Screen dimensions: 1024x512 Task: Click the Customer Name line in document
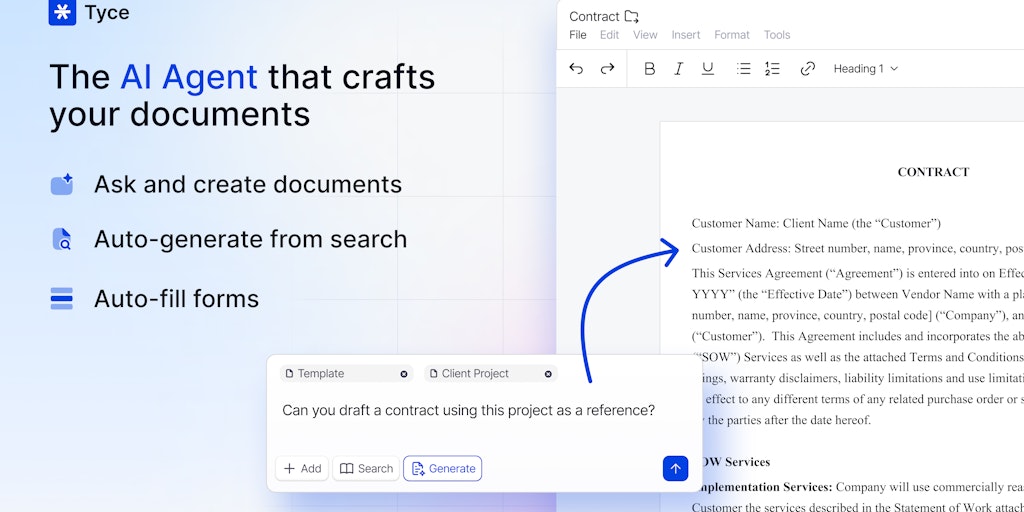point(816,223)
